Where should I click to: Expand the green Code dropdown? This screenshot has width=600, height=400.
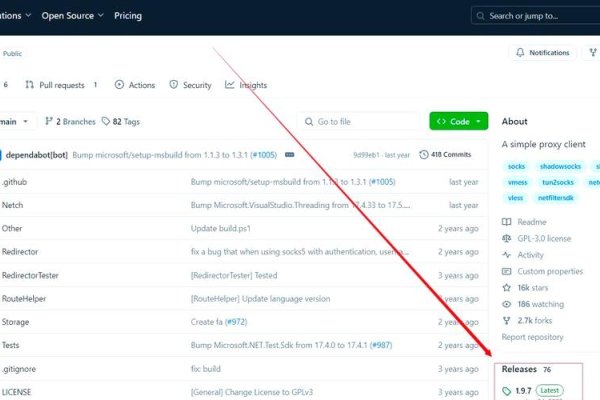pyautogui.click(x=459, y=121)
